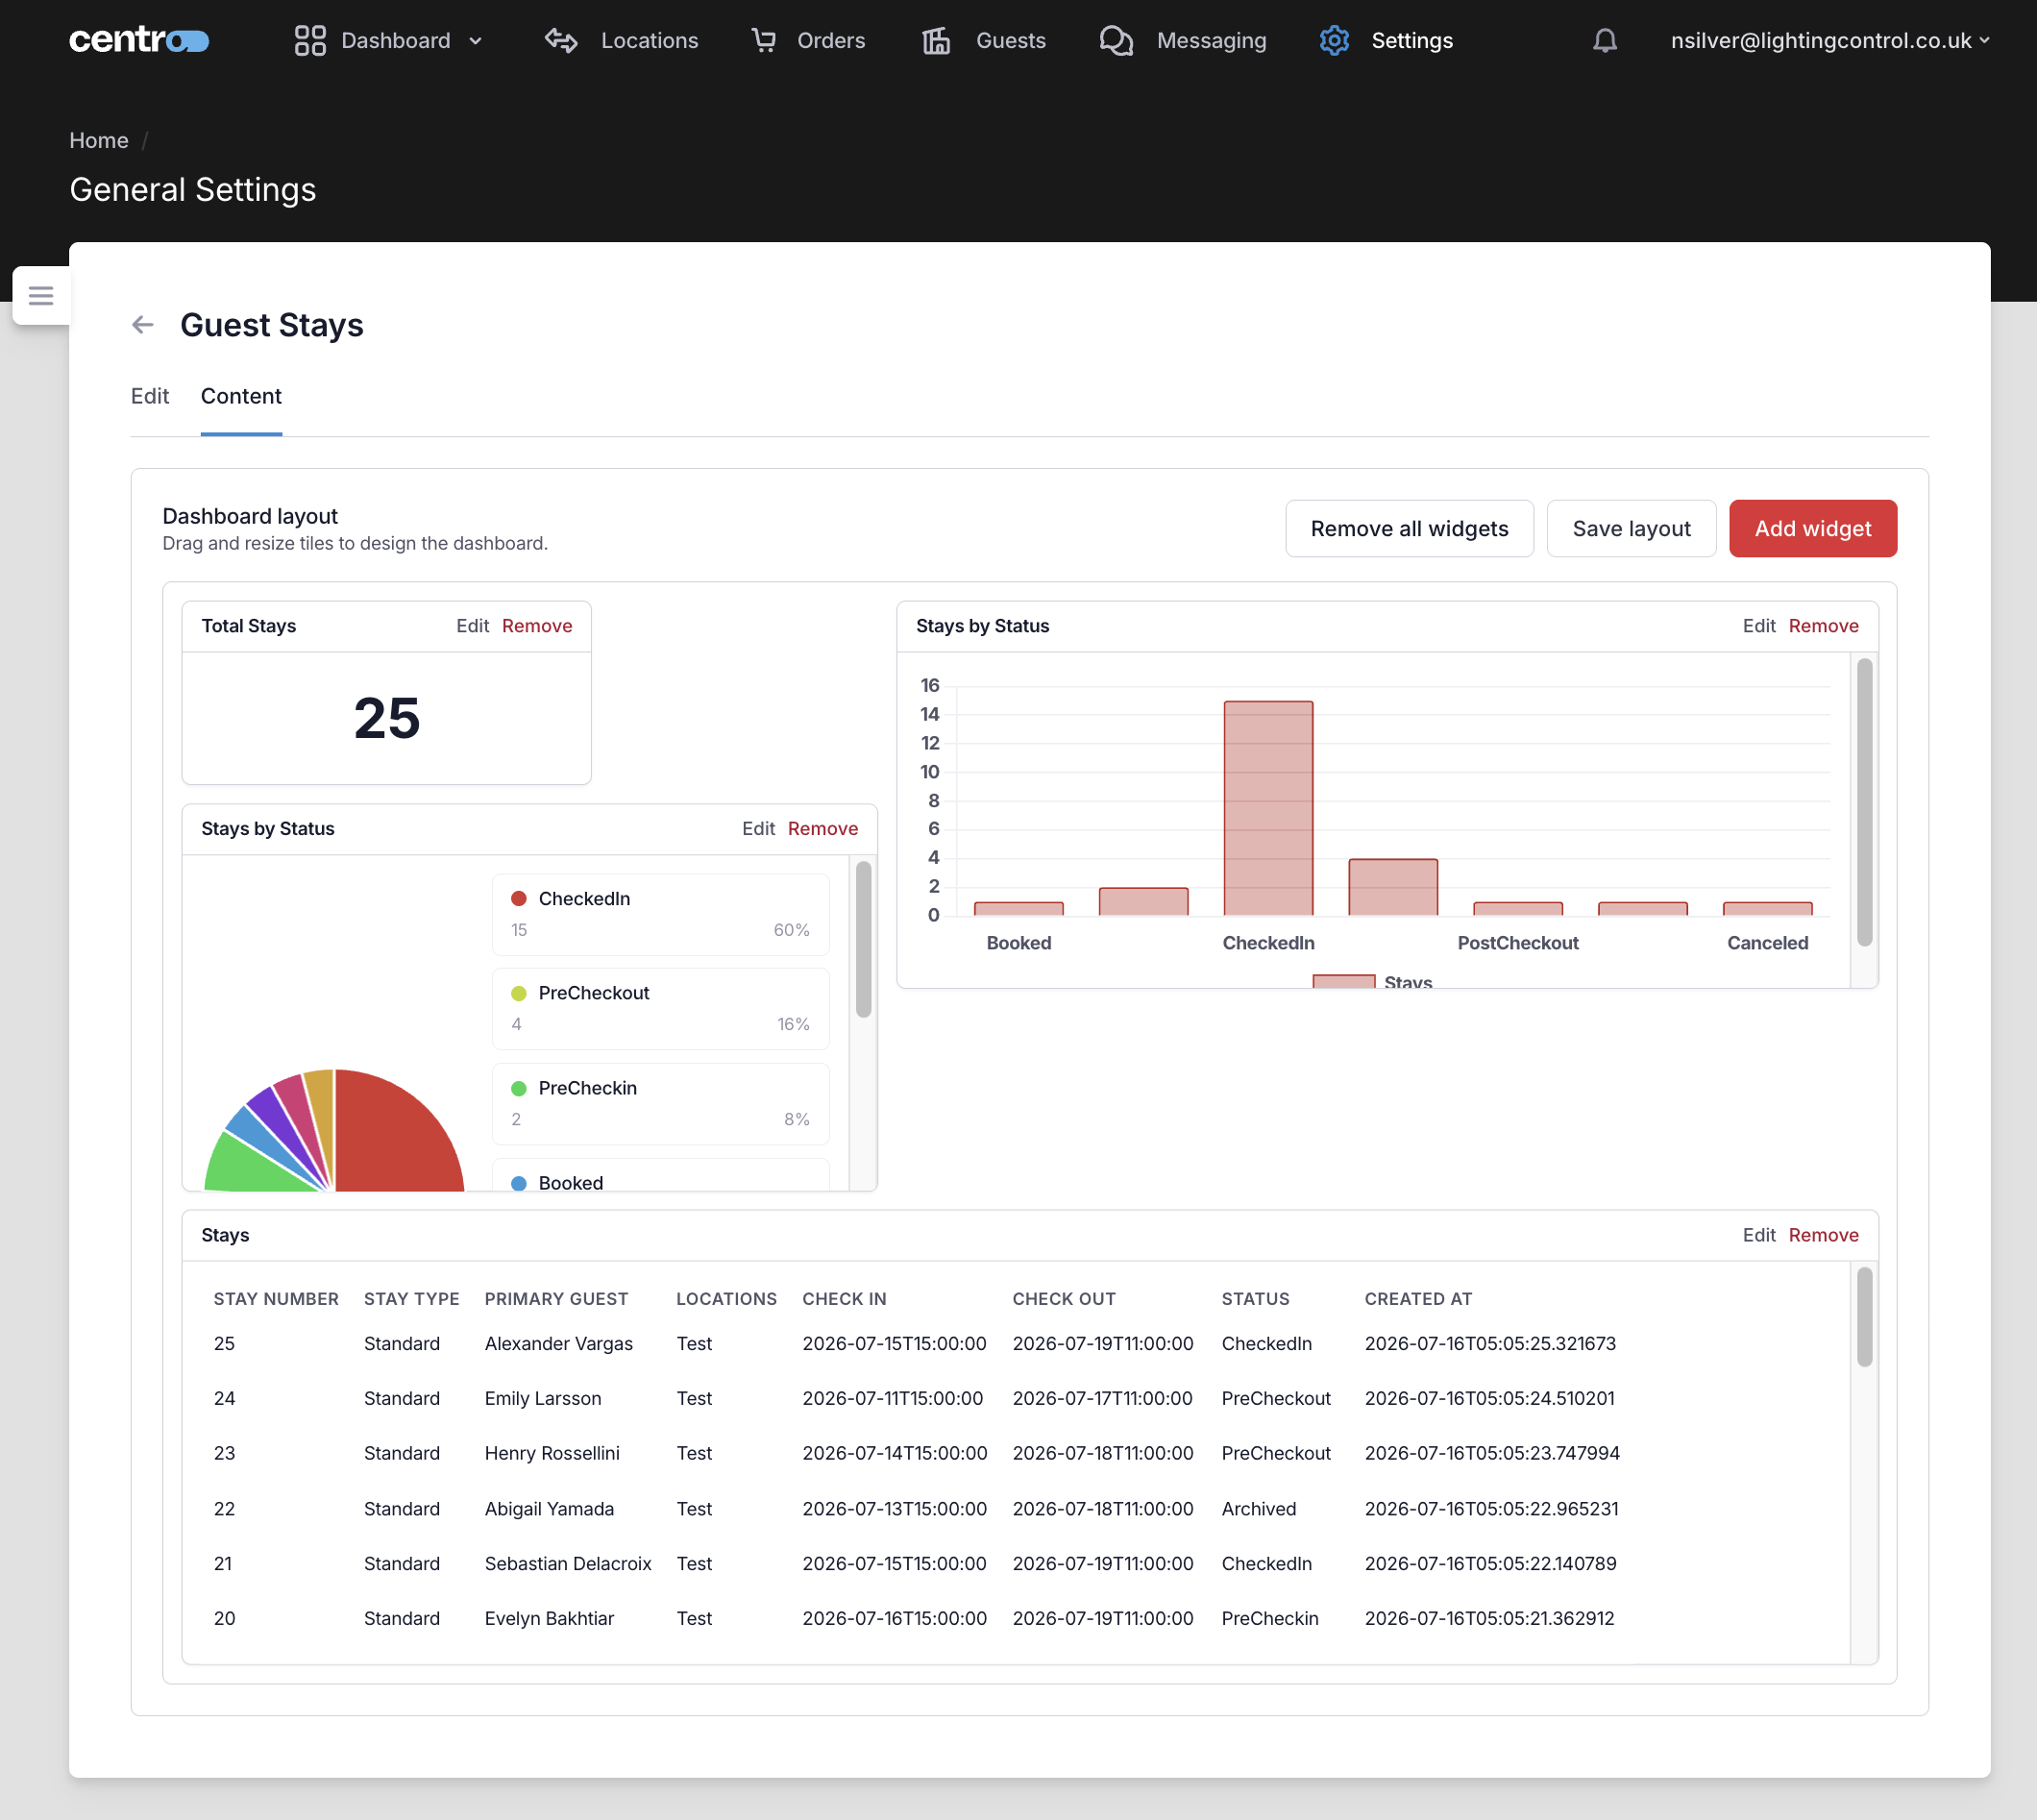The image size is (2037, 1820).
Task: Open the Messaging menu item
Action: click(1211, 40)
